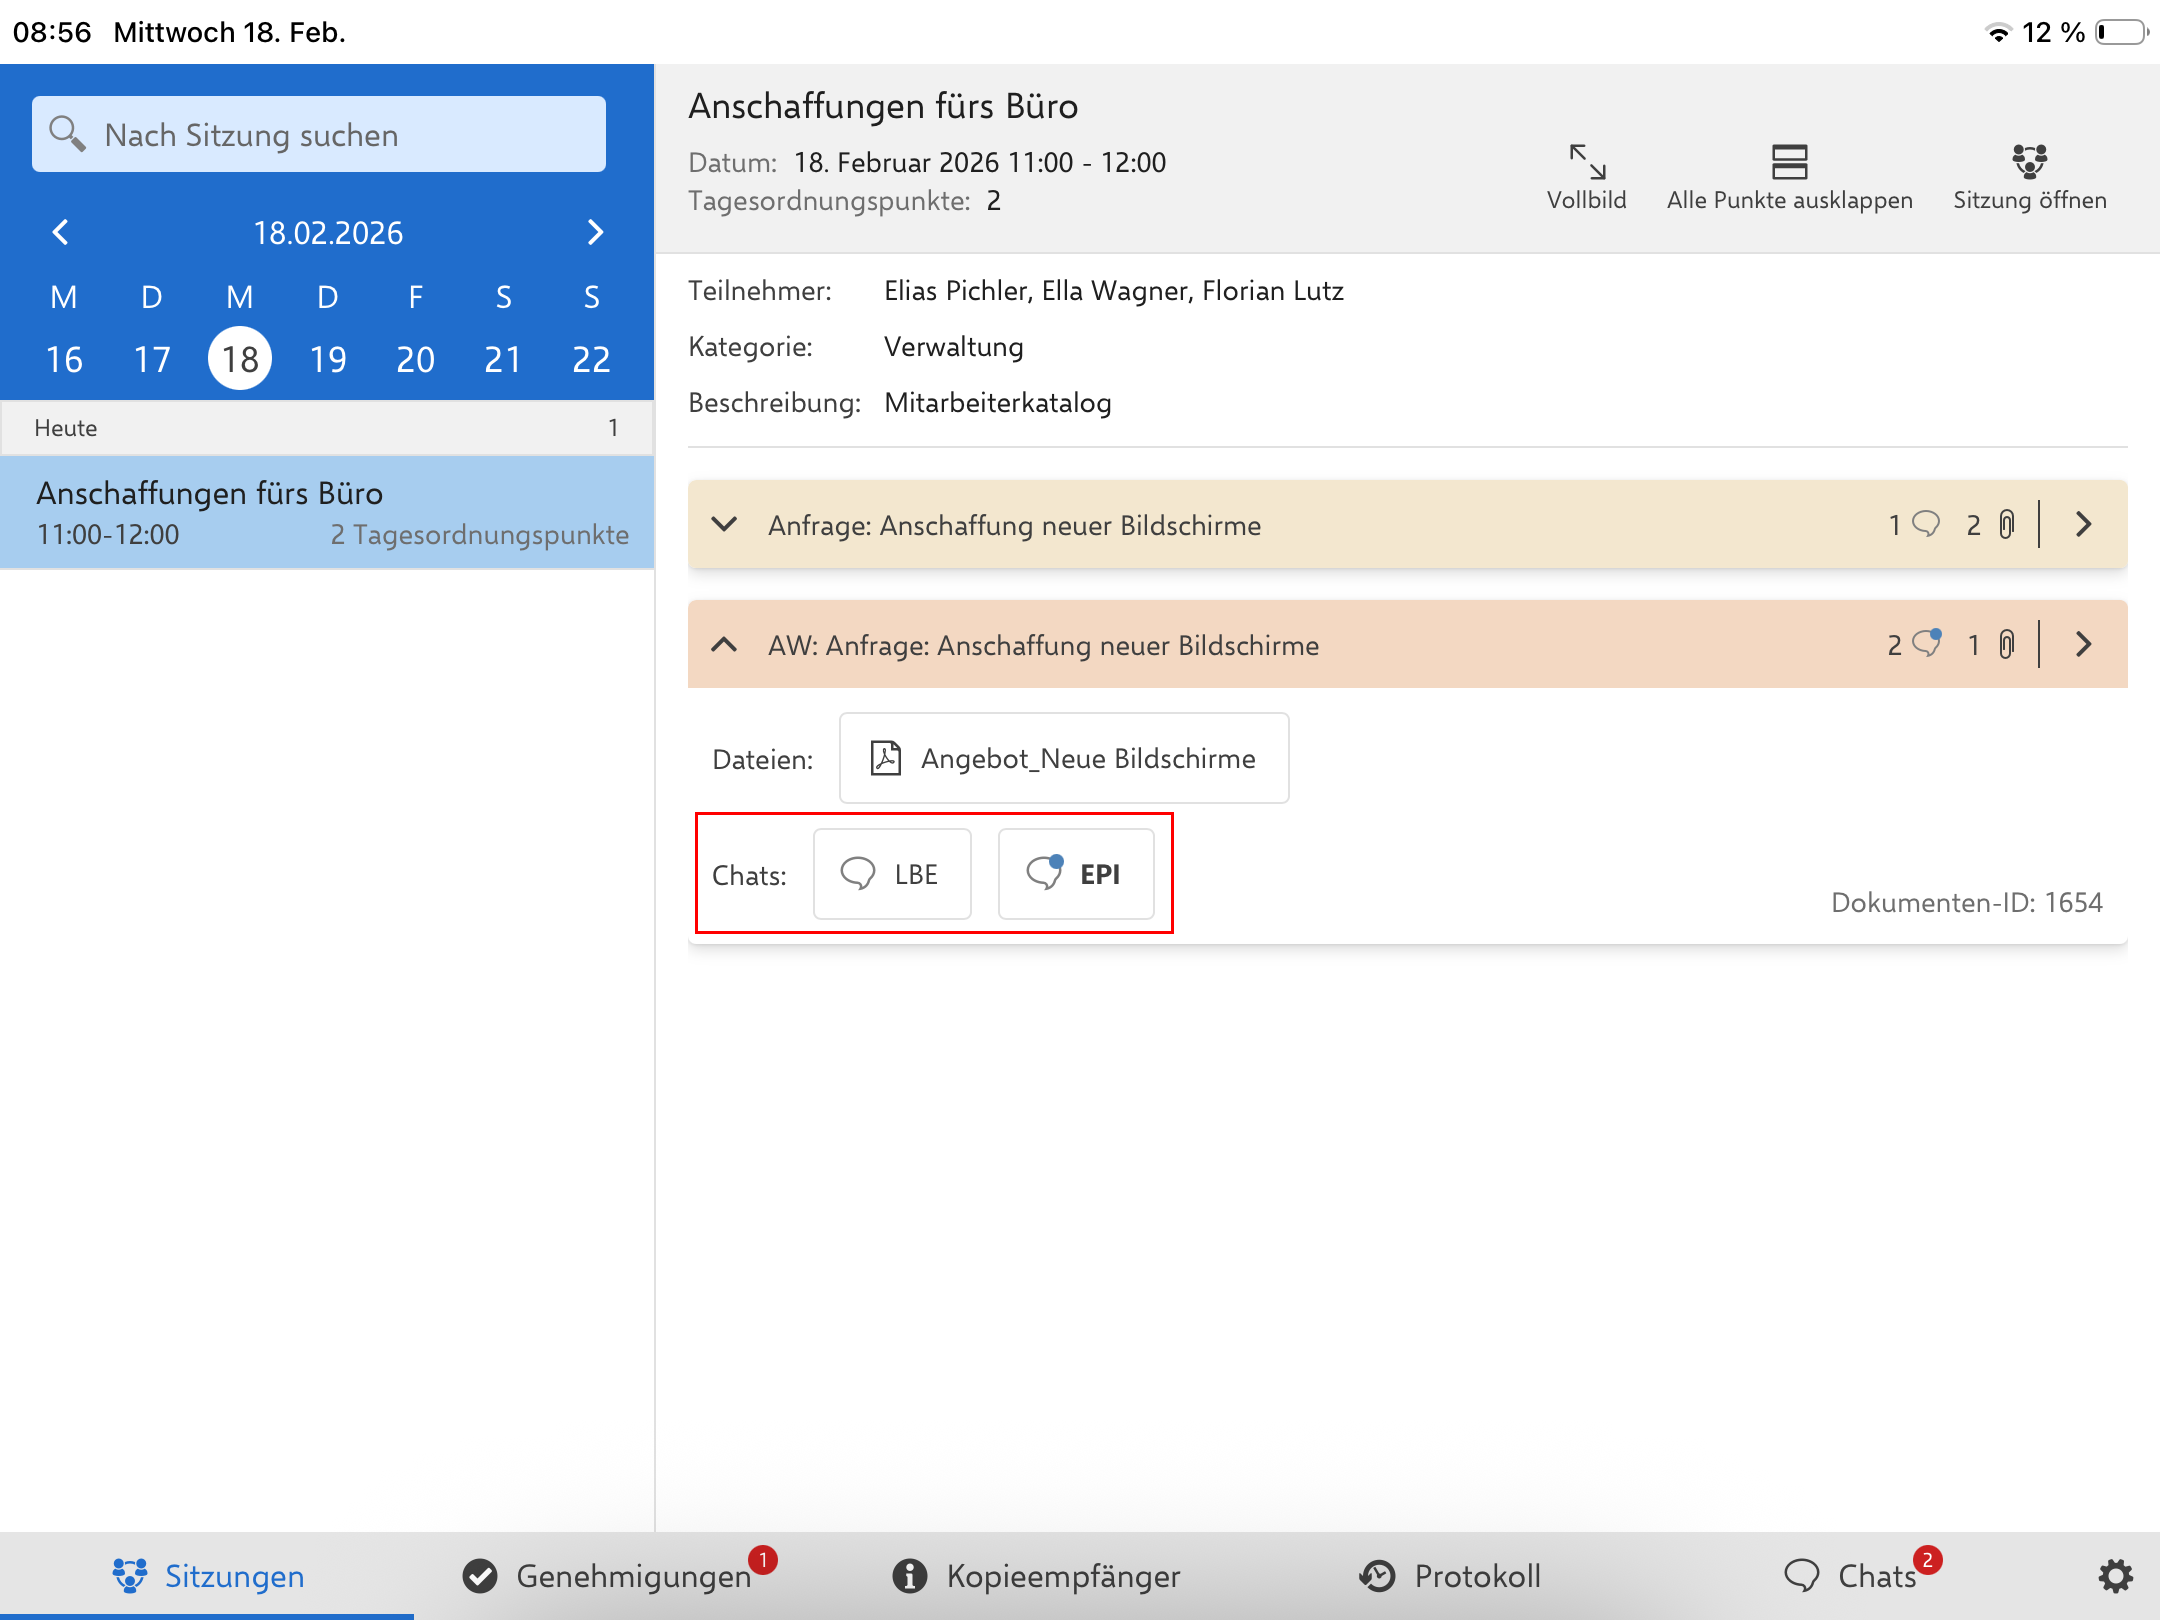Select day 19 in week calendar
2160x1620 pixels.
(328, 359)
